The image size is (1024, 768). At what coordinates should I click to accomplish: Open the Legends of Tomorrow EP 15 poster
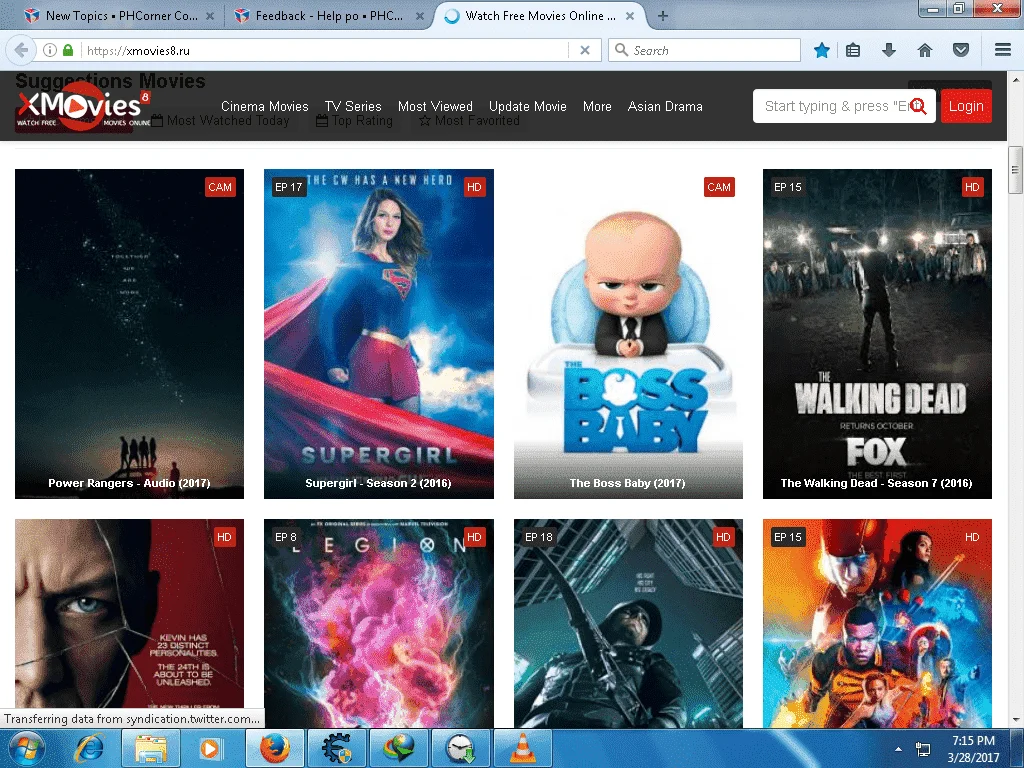point(877,623)
